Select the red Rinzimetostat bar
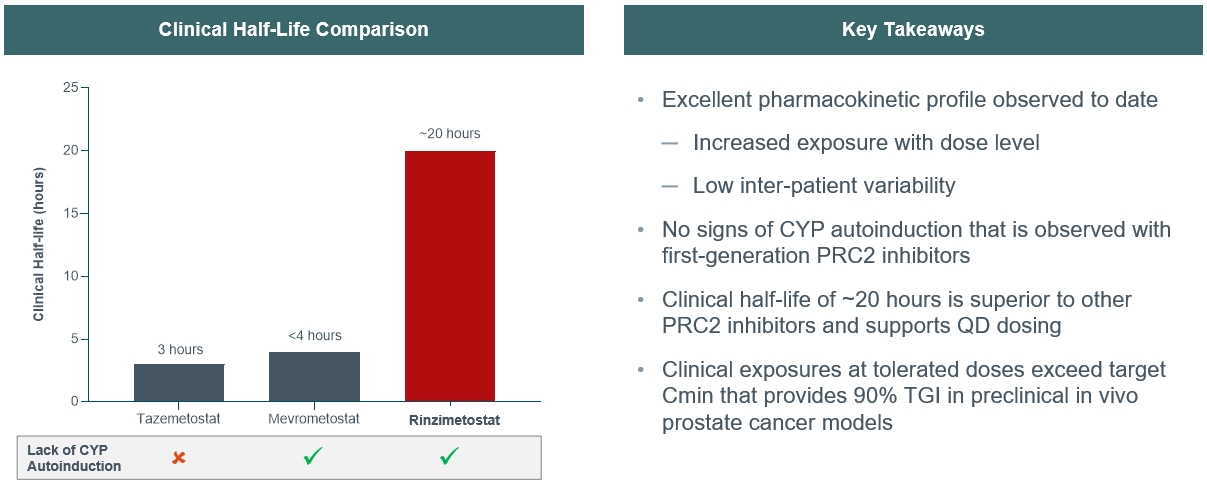The image size is (1207, 483). coord(449,276)
